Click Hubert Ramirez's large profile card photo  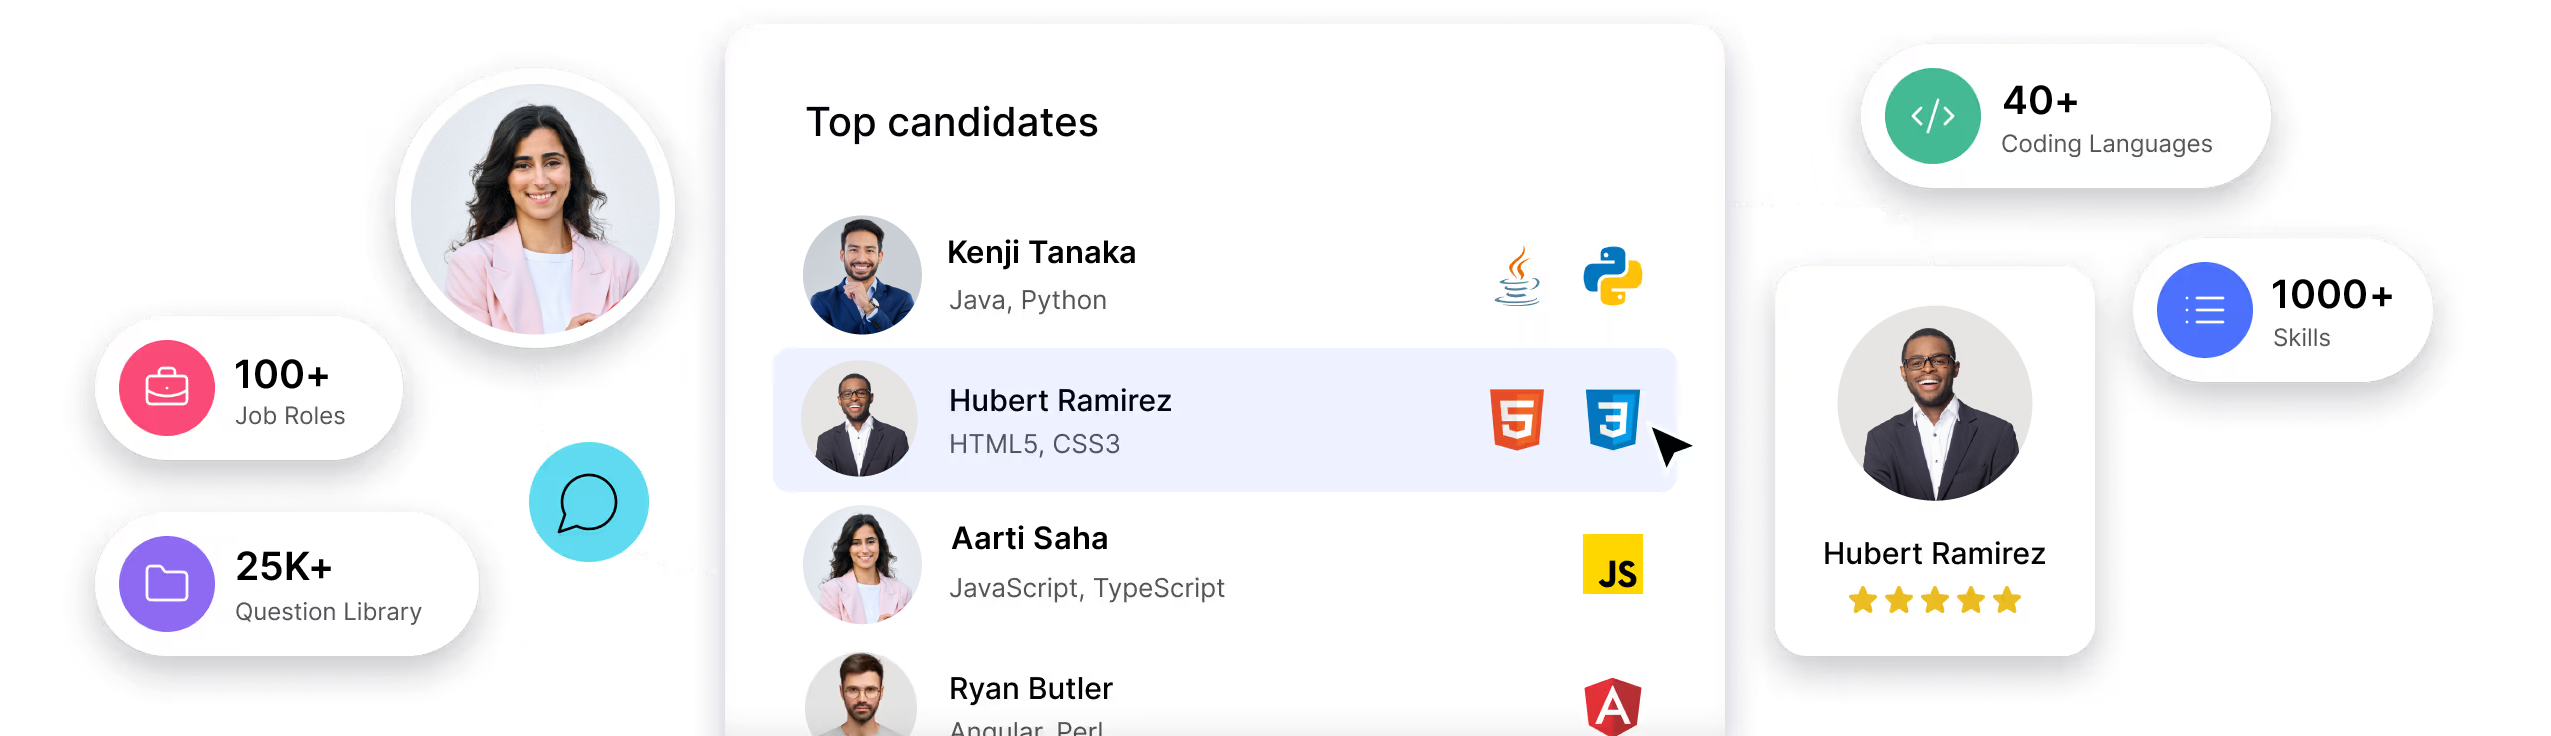pos(1934,404)
